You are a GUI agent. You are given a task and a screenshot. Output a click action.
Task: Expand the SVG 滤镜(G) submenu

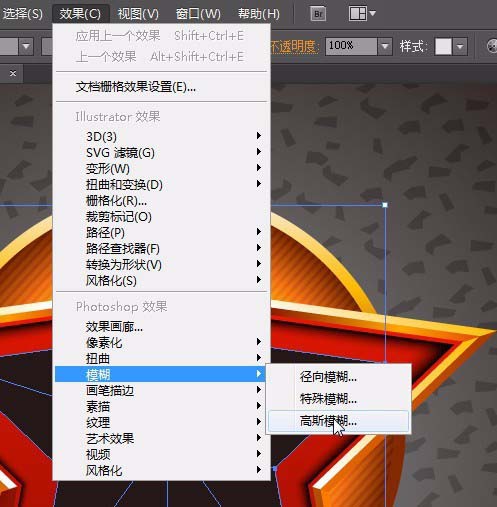[161, 152]
